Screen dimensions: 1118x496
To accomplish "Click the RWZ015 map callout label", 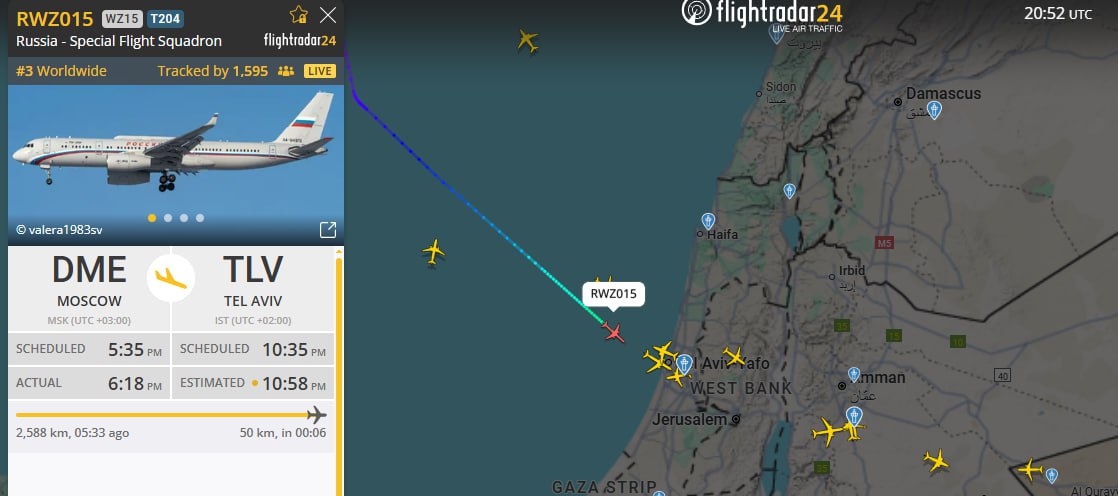I will (x=613, y=294).
